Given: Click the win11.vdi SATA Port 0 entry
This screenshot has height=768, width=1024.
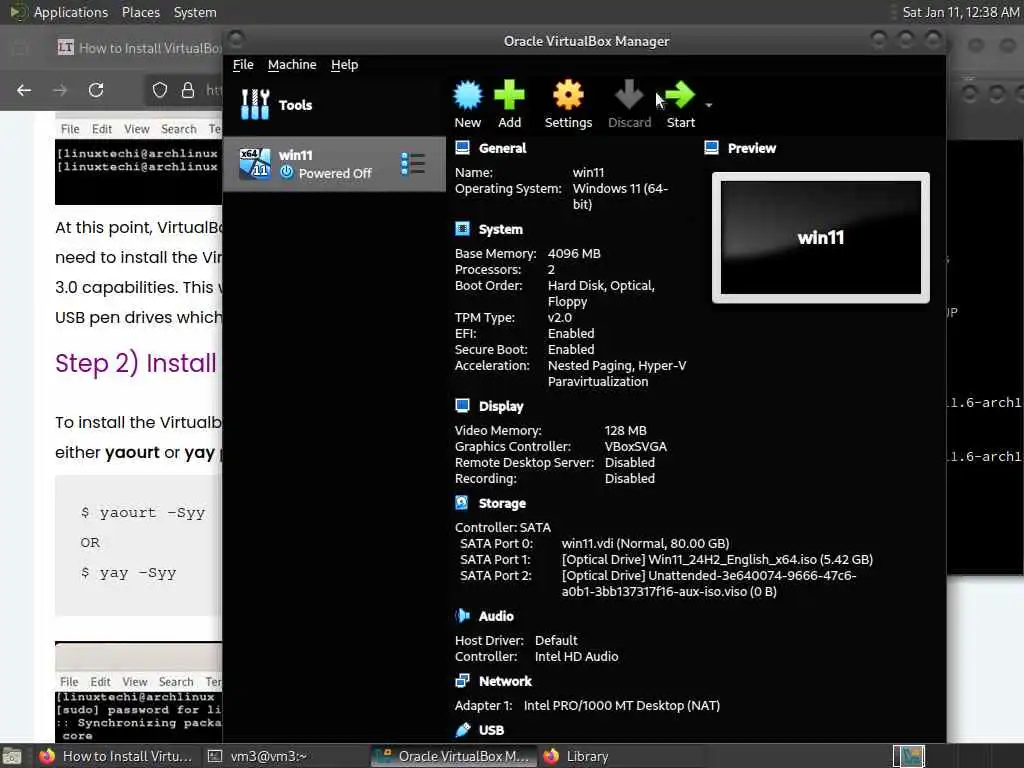Looking at the screenshot, I should (x=645, y=543).
